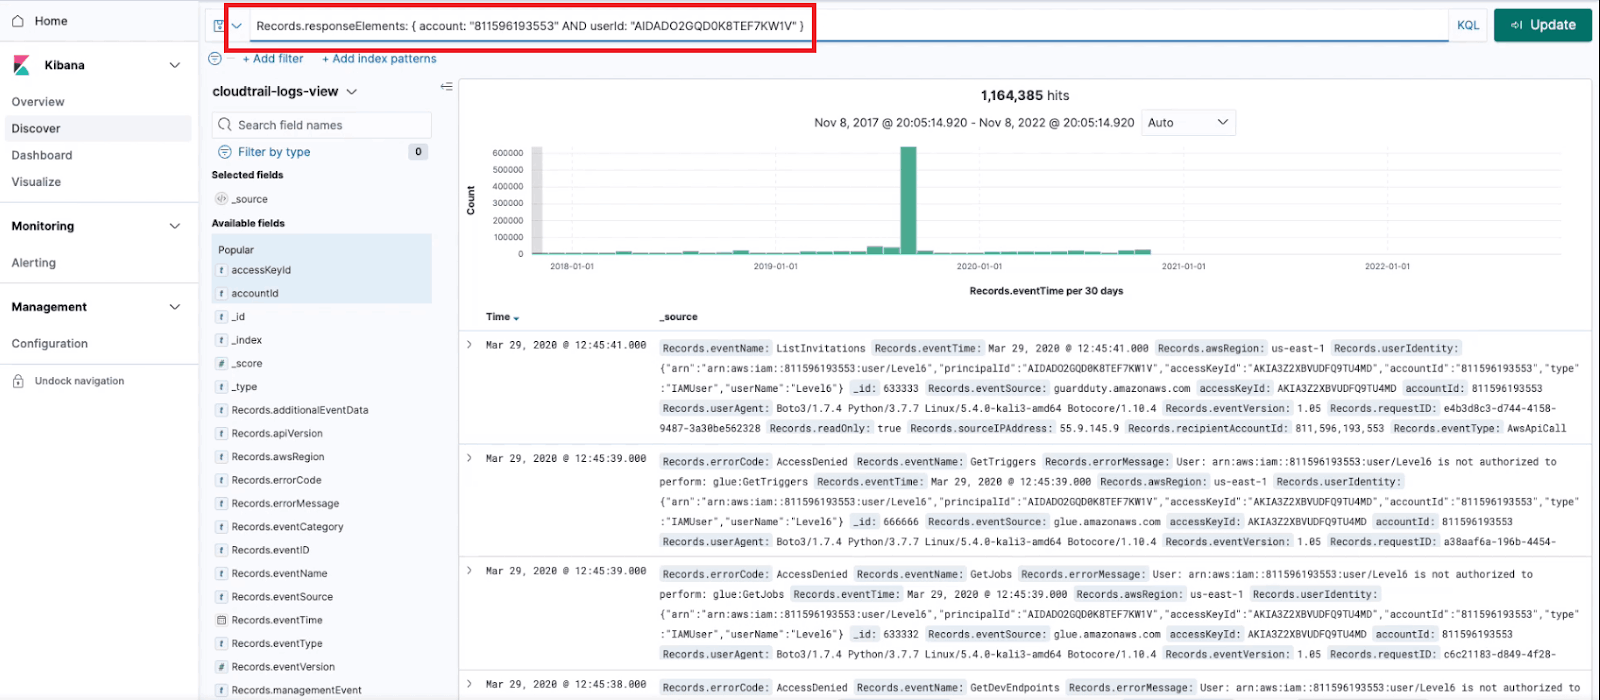Image resolution: width=1600 pixels, height=700 pixels.
Task: Click the Home icon in navigation
Action: pos(18,21)
